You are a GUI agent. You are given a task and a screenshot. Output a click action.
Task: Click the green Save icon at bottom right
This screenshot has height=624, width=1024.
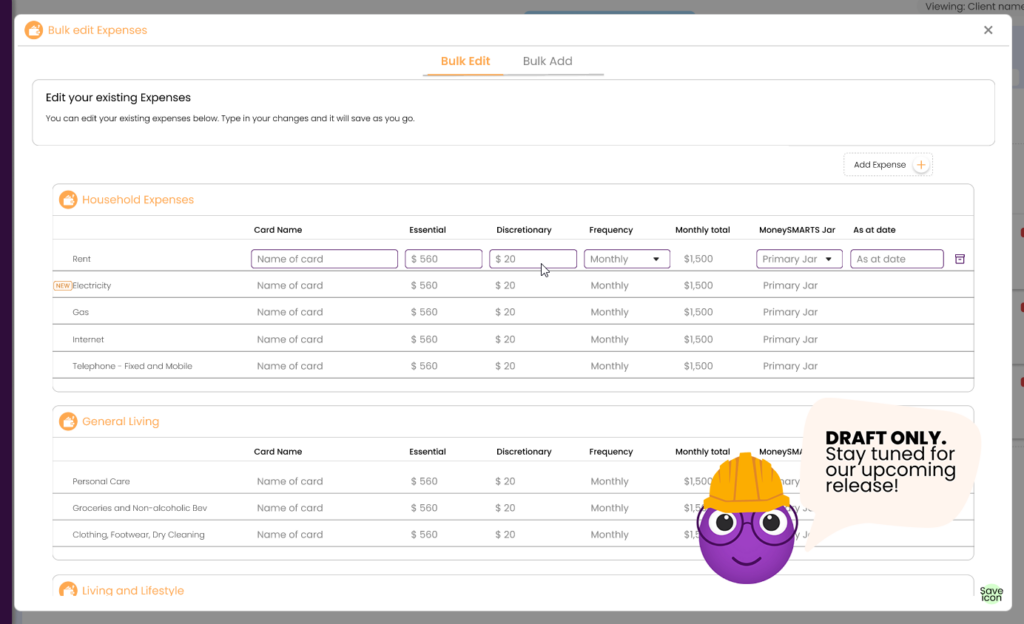[990, 593]
